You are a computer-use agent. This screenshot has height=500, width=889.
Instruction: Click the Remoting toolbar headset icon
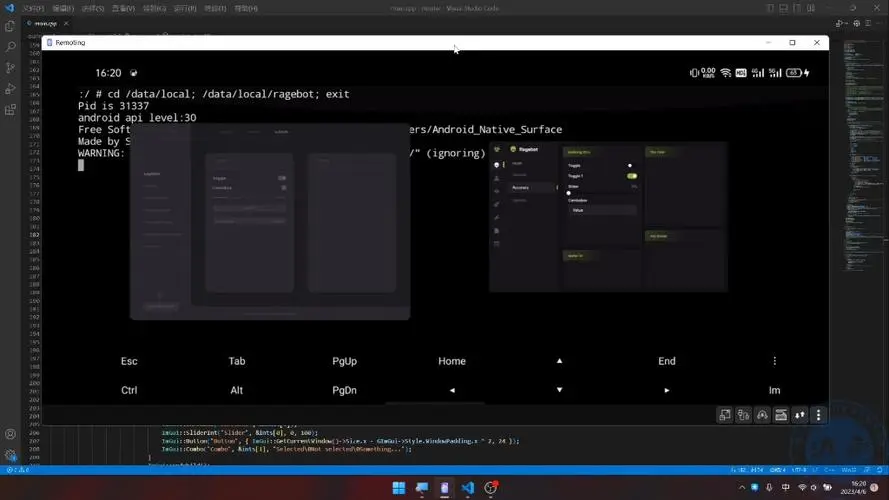[762, 416]
